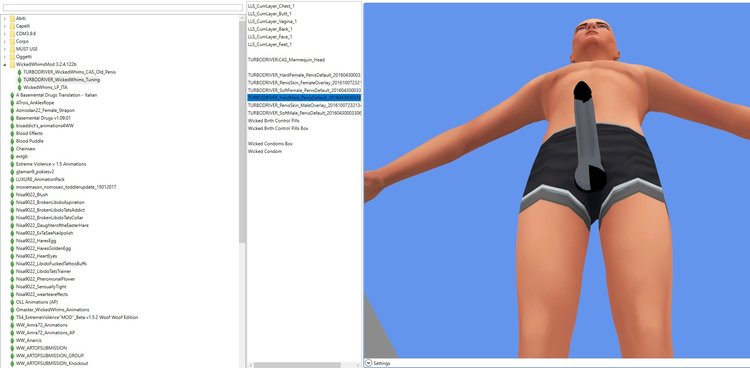Select bioaddict's_animations4WW package

(44, 126)
